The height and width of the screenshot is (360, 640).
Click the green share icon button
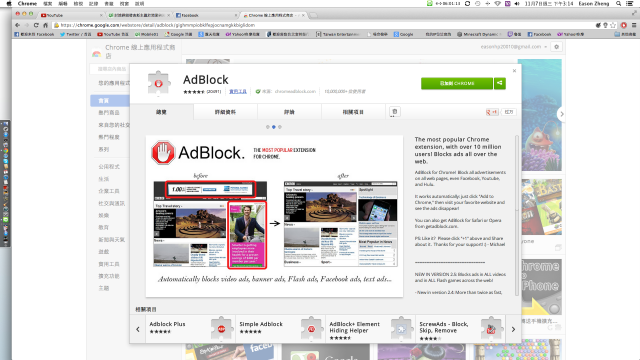[x=500, y=83]
